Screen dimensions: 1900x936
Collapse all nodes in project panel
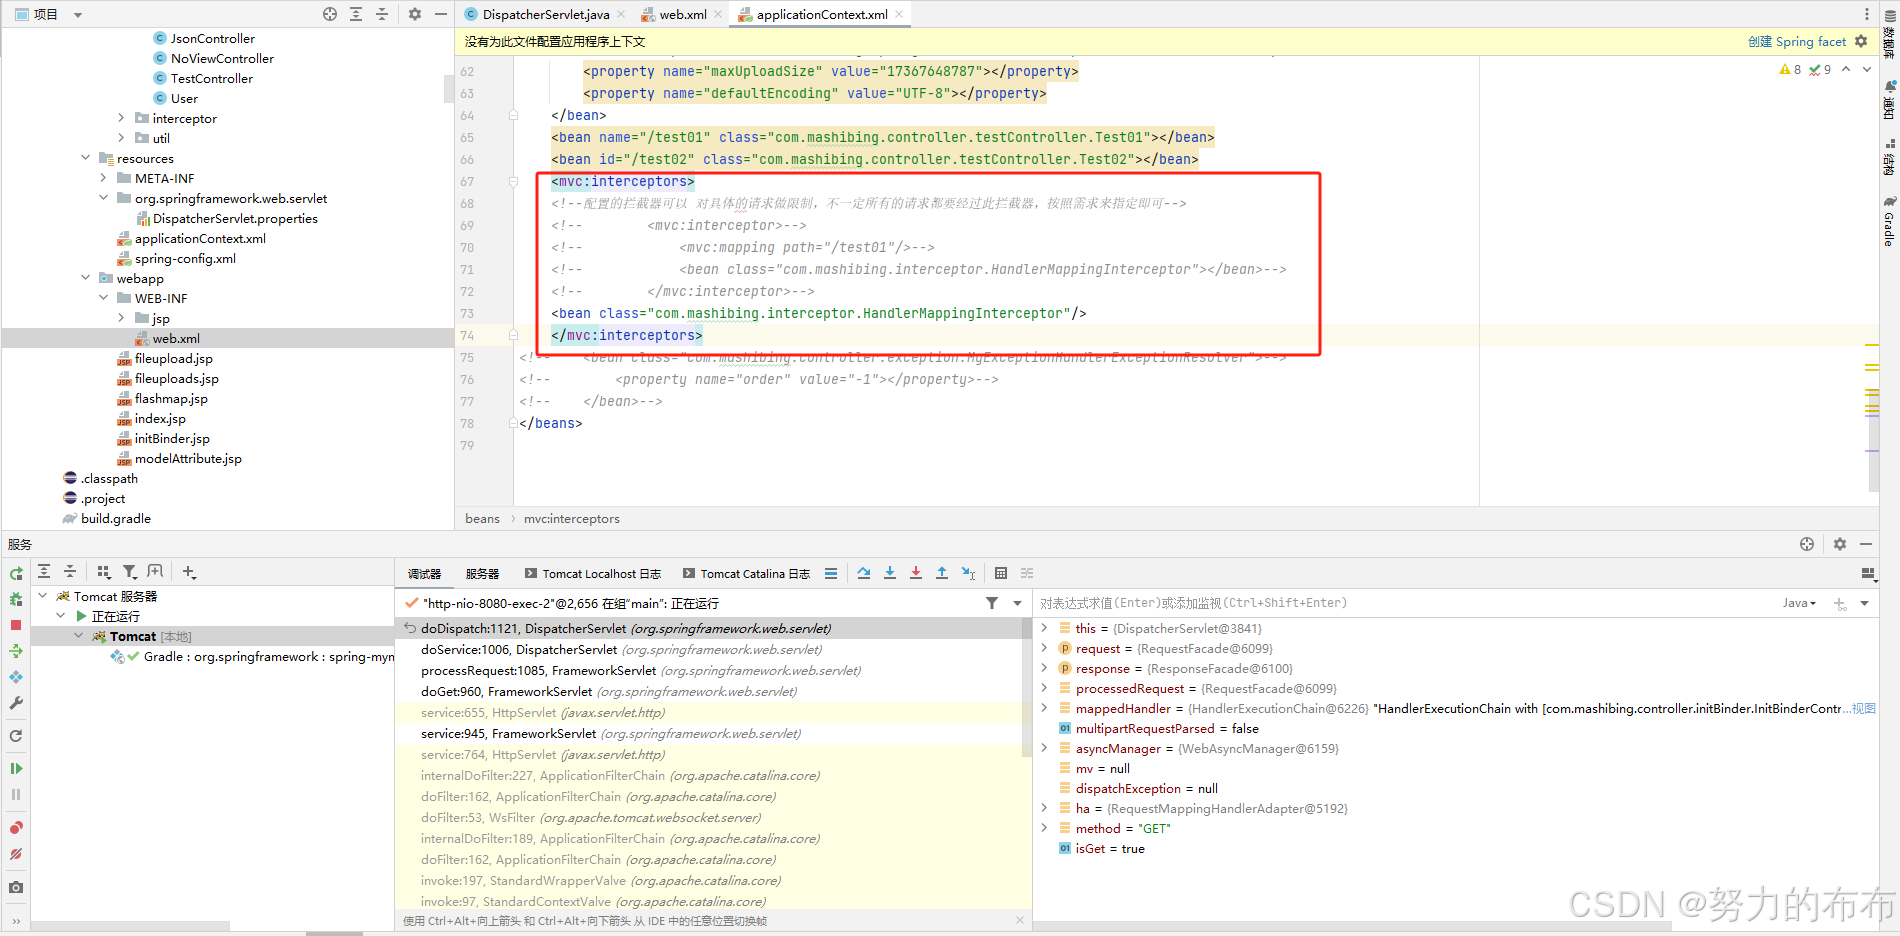pyautogui.click(x=381, y=14)
